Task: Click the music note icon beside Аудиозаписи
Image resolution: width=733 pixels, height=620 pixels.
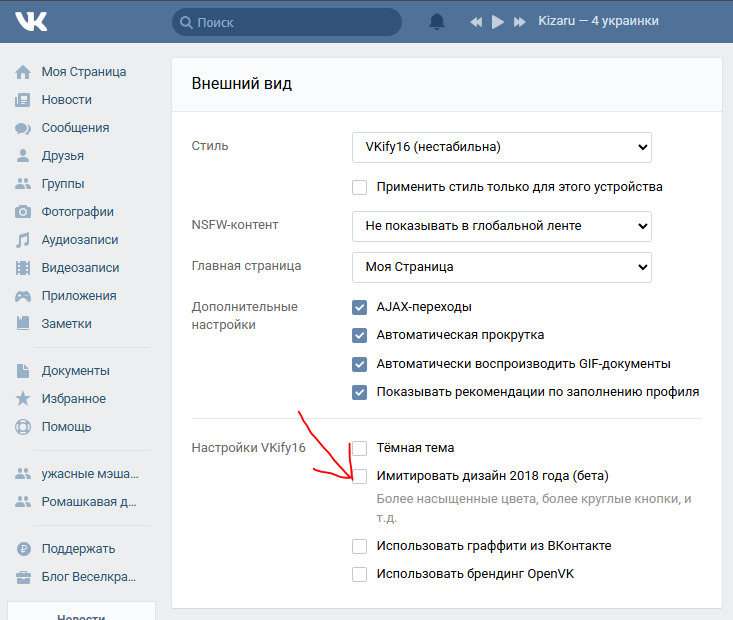Action: click(x=22, y=240)
